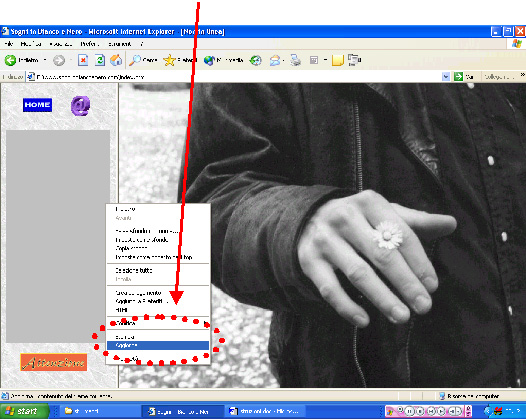Click the Windows start button

[x=24, y=411]
